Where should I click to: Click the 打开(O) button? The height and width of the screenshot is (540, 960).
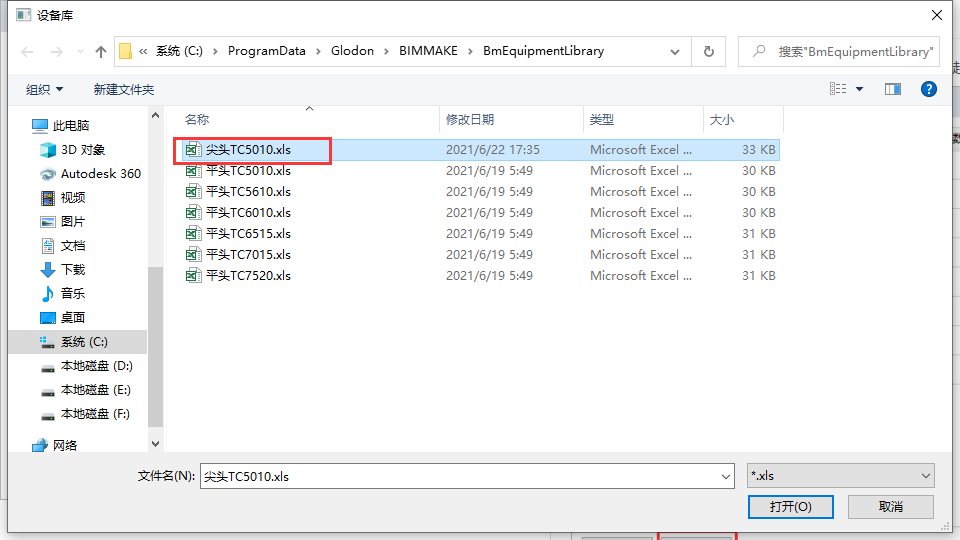(790, 507)
